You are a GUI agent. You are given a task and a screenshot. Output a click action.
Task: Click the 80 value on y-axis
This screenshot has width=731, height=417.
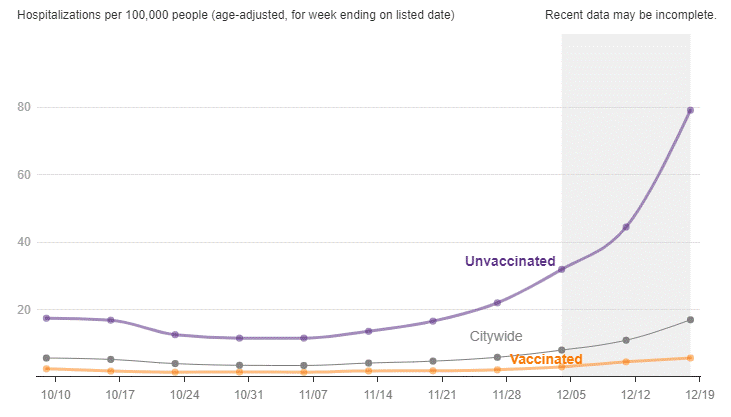(24, 107)
